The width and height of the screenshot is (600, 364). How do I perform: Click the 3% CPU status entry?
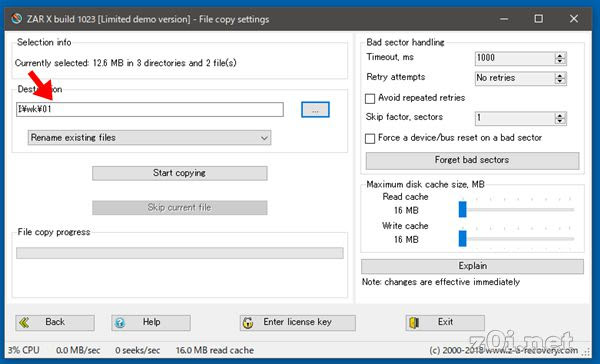pyautogui.click(x=23, y=351)
